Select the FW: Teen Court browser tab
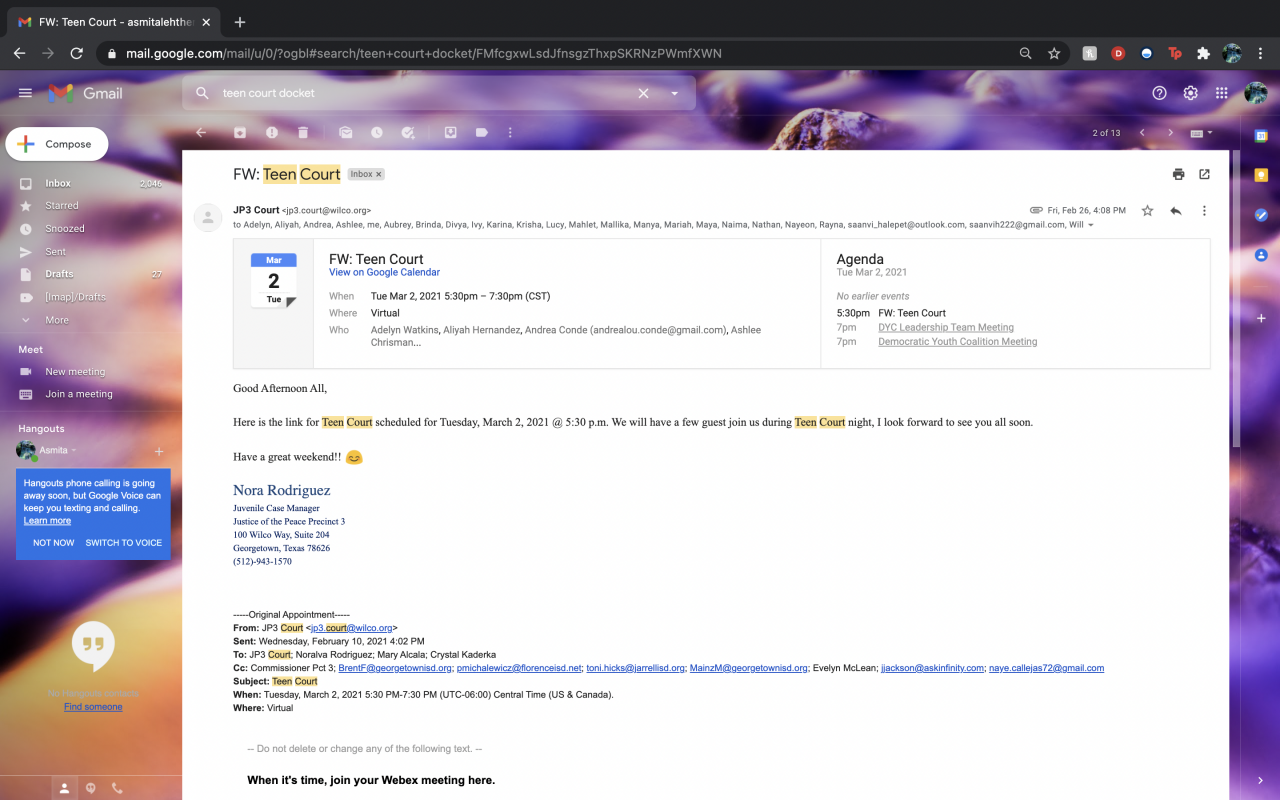The width and height of the screenshot is (1280, 800). (112, 22)
